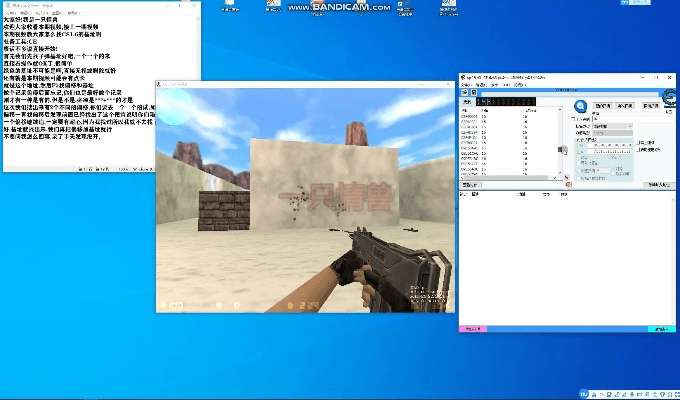Viewport: 680px width, 400px height.
Task: Click the blue magnifier scan icon
Action: click(581, 106)
